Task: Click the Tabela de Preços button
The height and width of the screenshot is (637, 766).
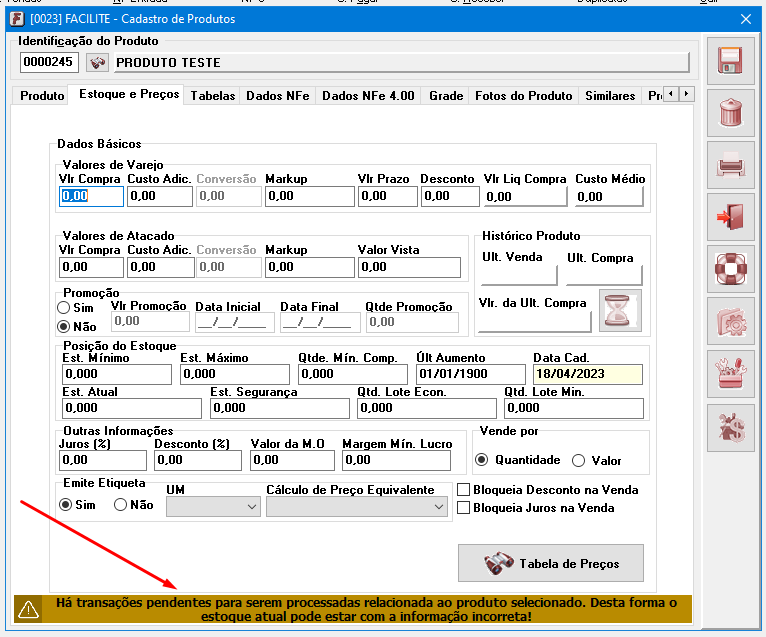Action: coord(551,563)
